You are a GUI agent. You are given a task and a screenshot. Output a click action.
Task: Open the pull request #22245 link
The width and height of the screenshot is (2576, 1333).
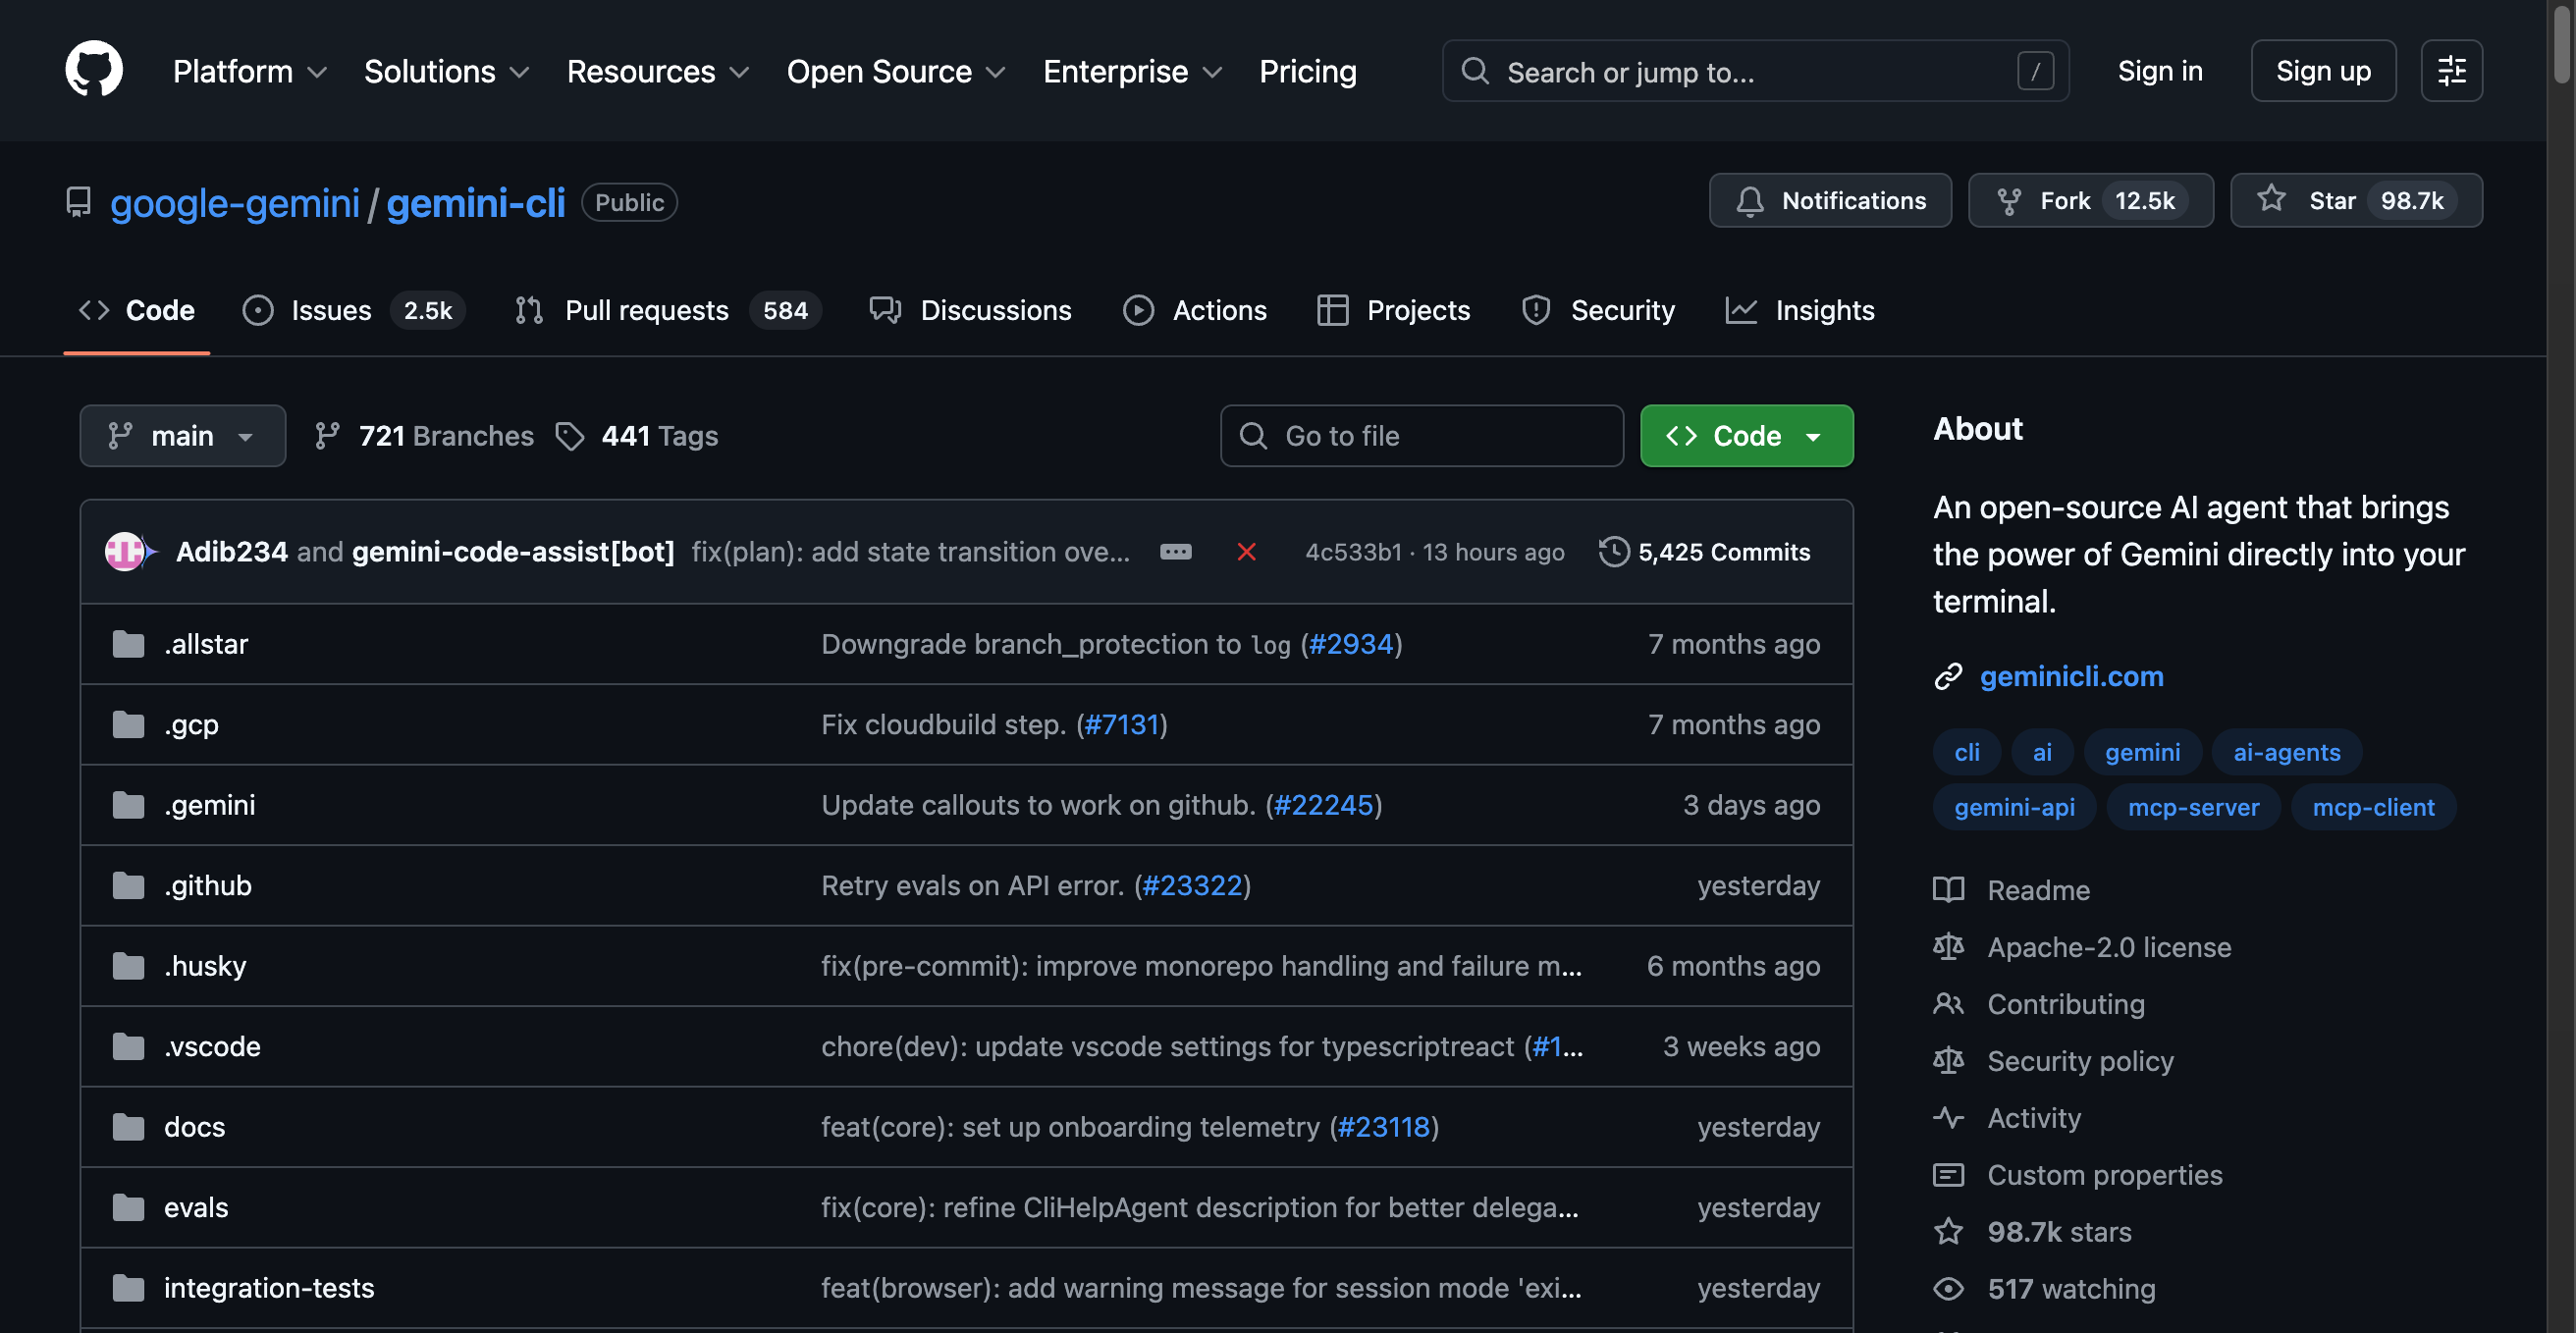pos(1323,805)
